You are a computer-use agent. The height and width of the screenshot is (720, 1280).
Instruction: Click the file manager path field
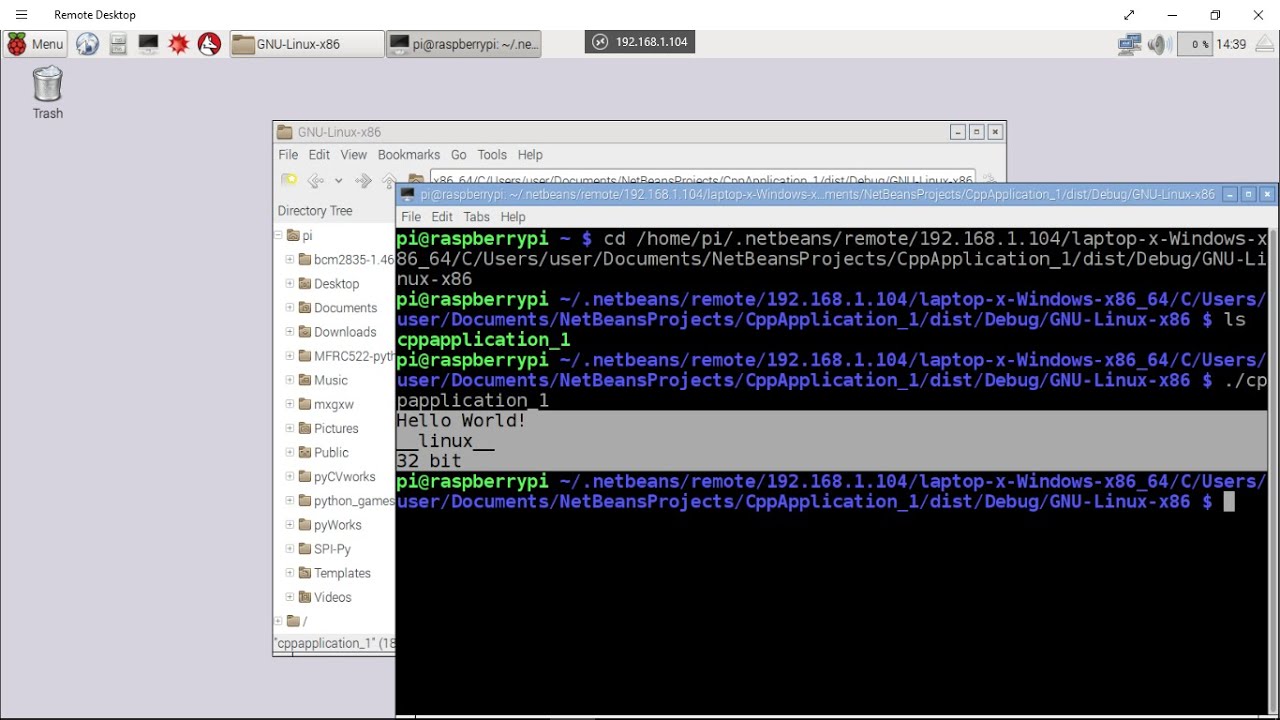point(702,179)
